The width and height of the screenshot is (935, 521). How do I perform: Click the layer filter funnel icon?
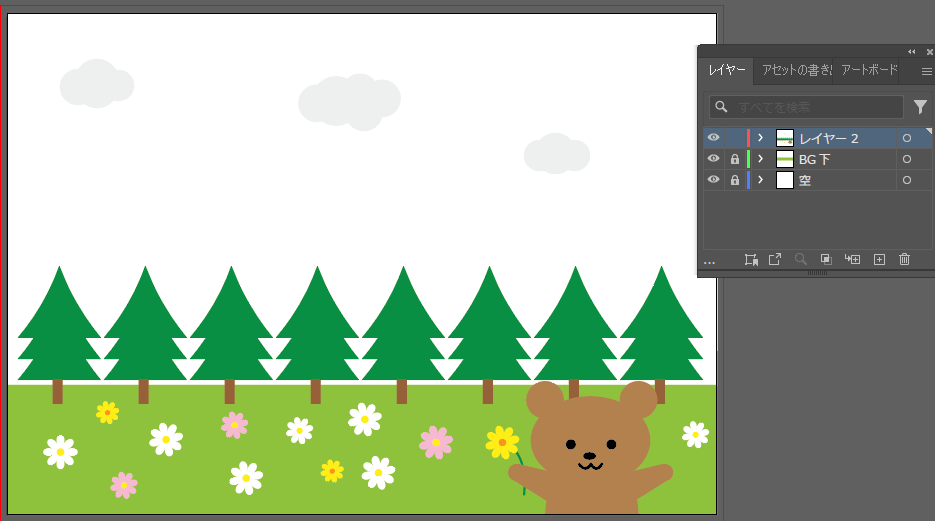click(920, 107)
